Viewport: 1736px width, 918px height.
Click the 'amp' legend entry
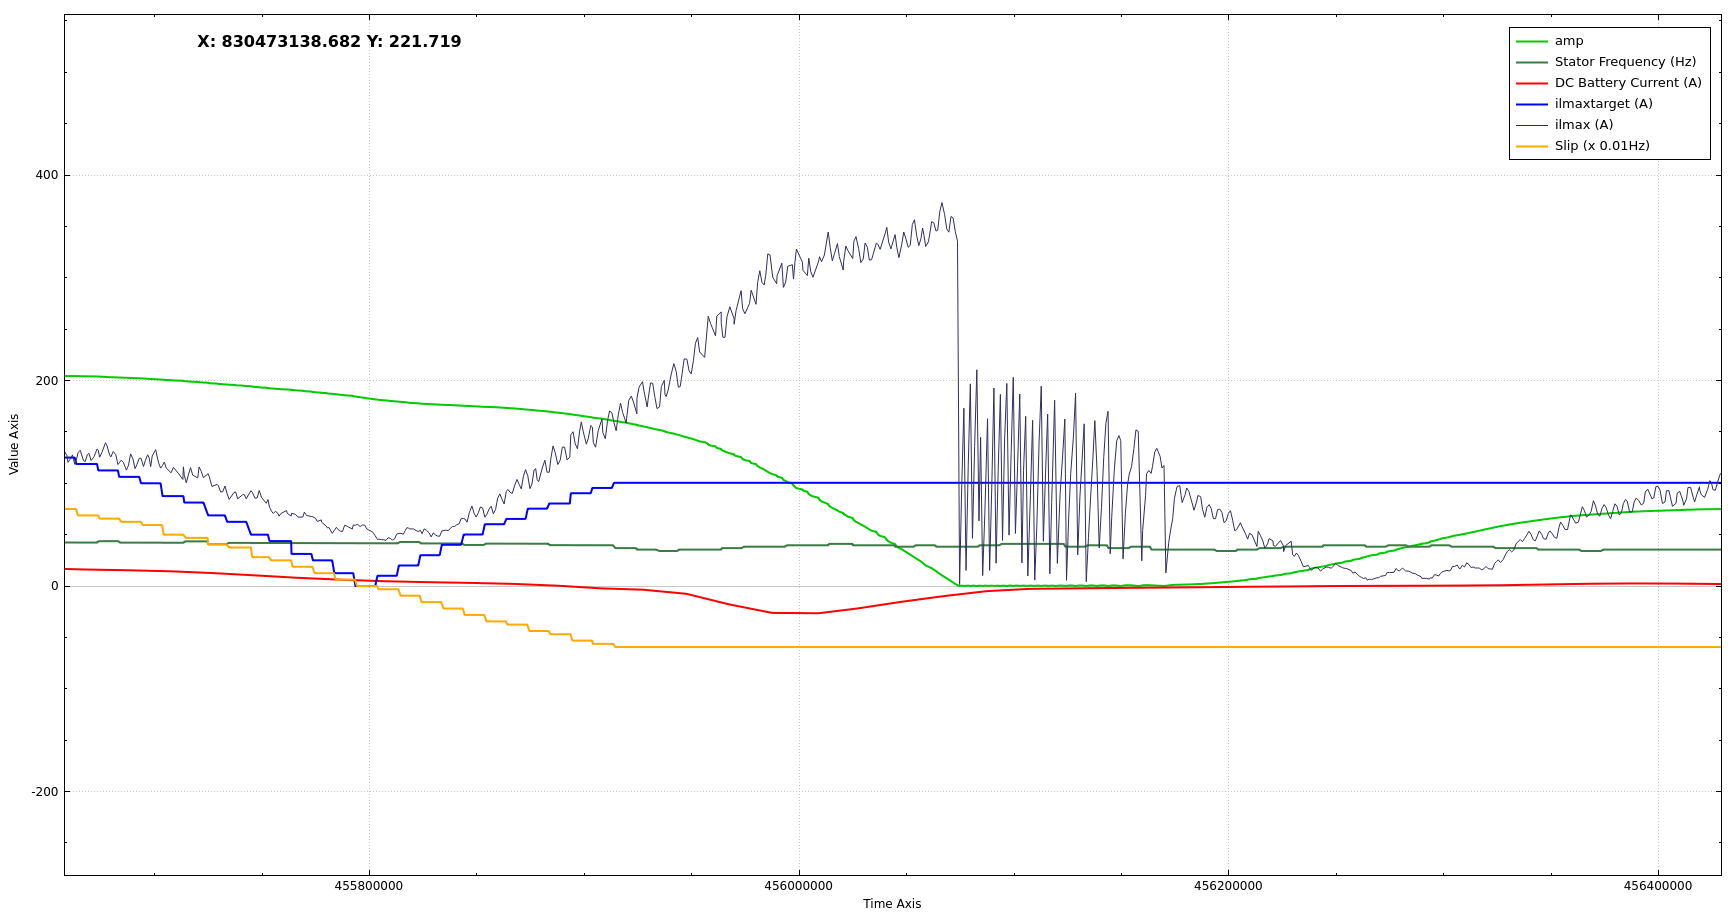[x=1568, y=41]
